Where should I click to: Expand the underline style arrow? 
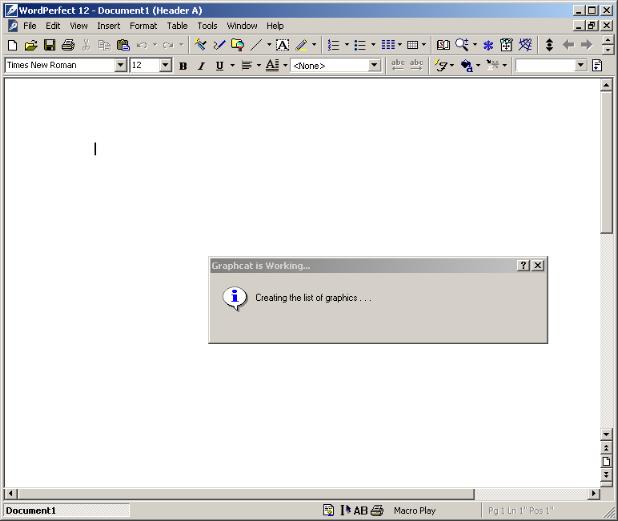pos(233,65)
